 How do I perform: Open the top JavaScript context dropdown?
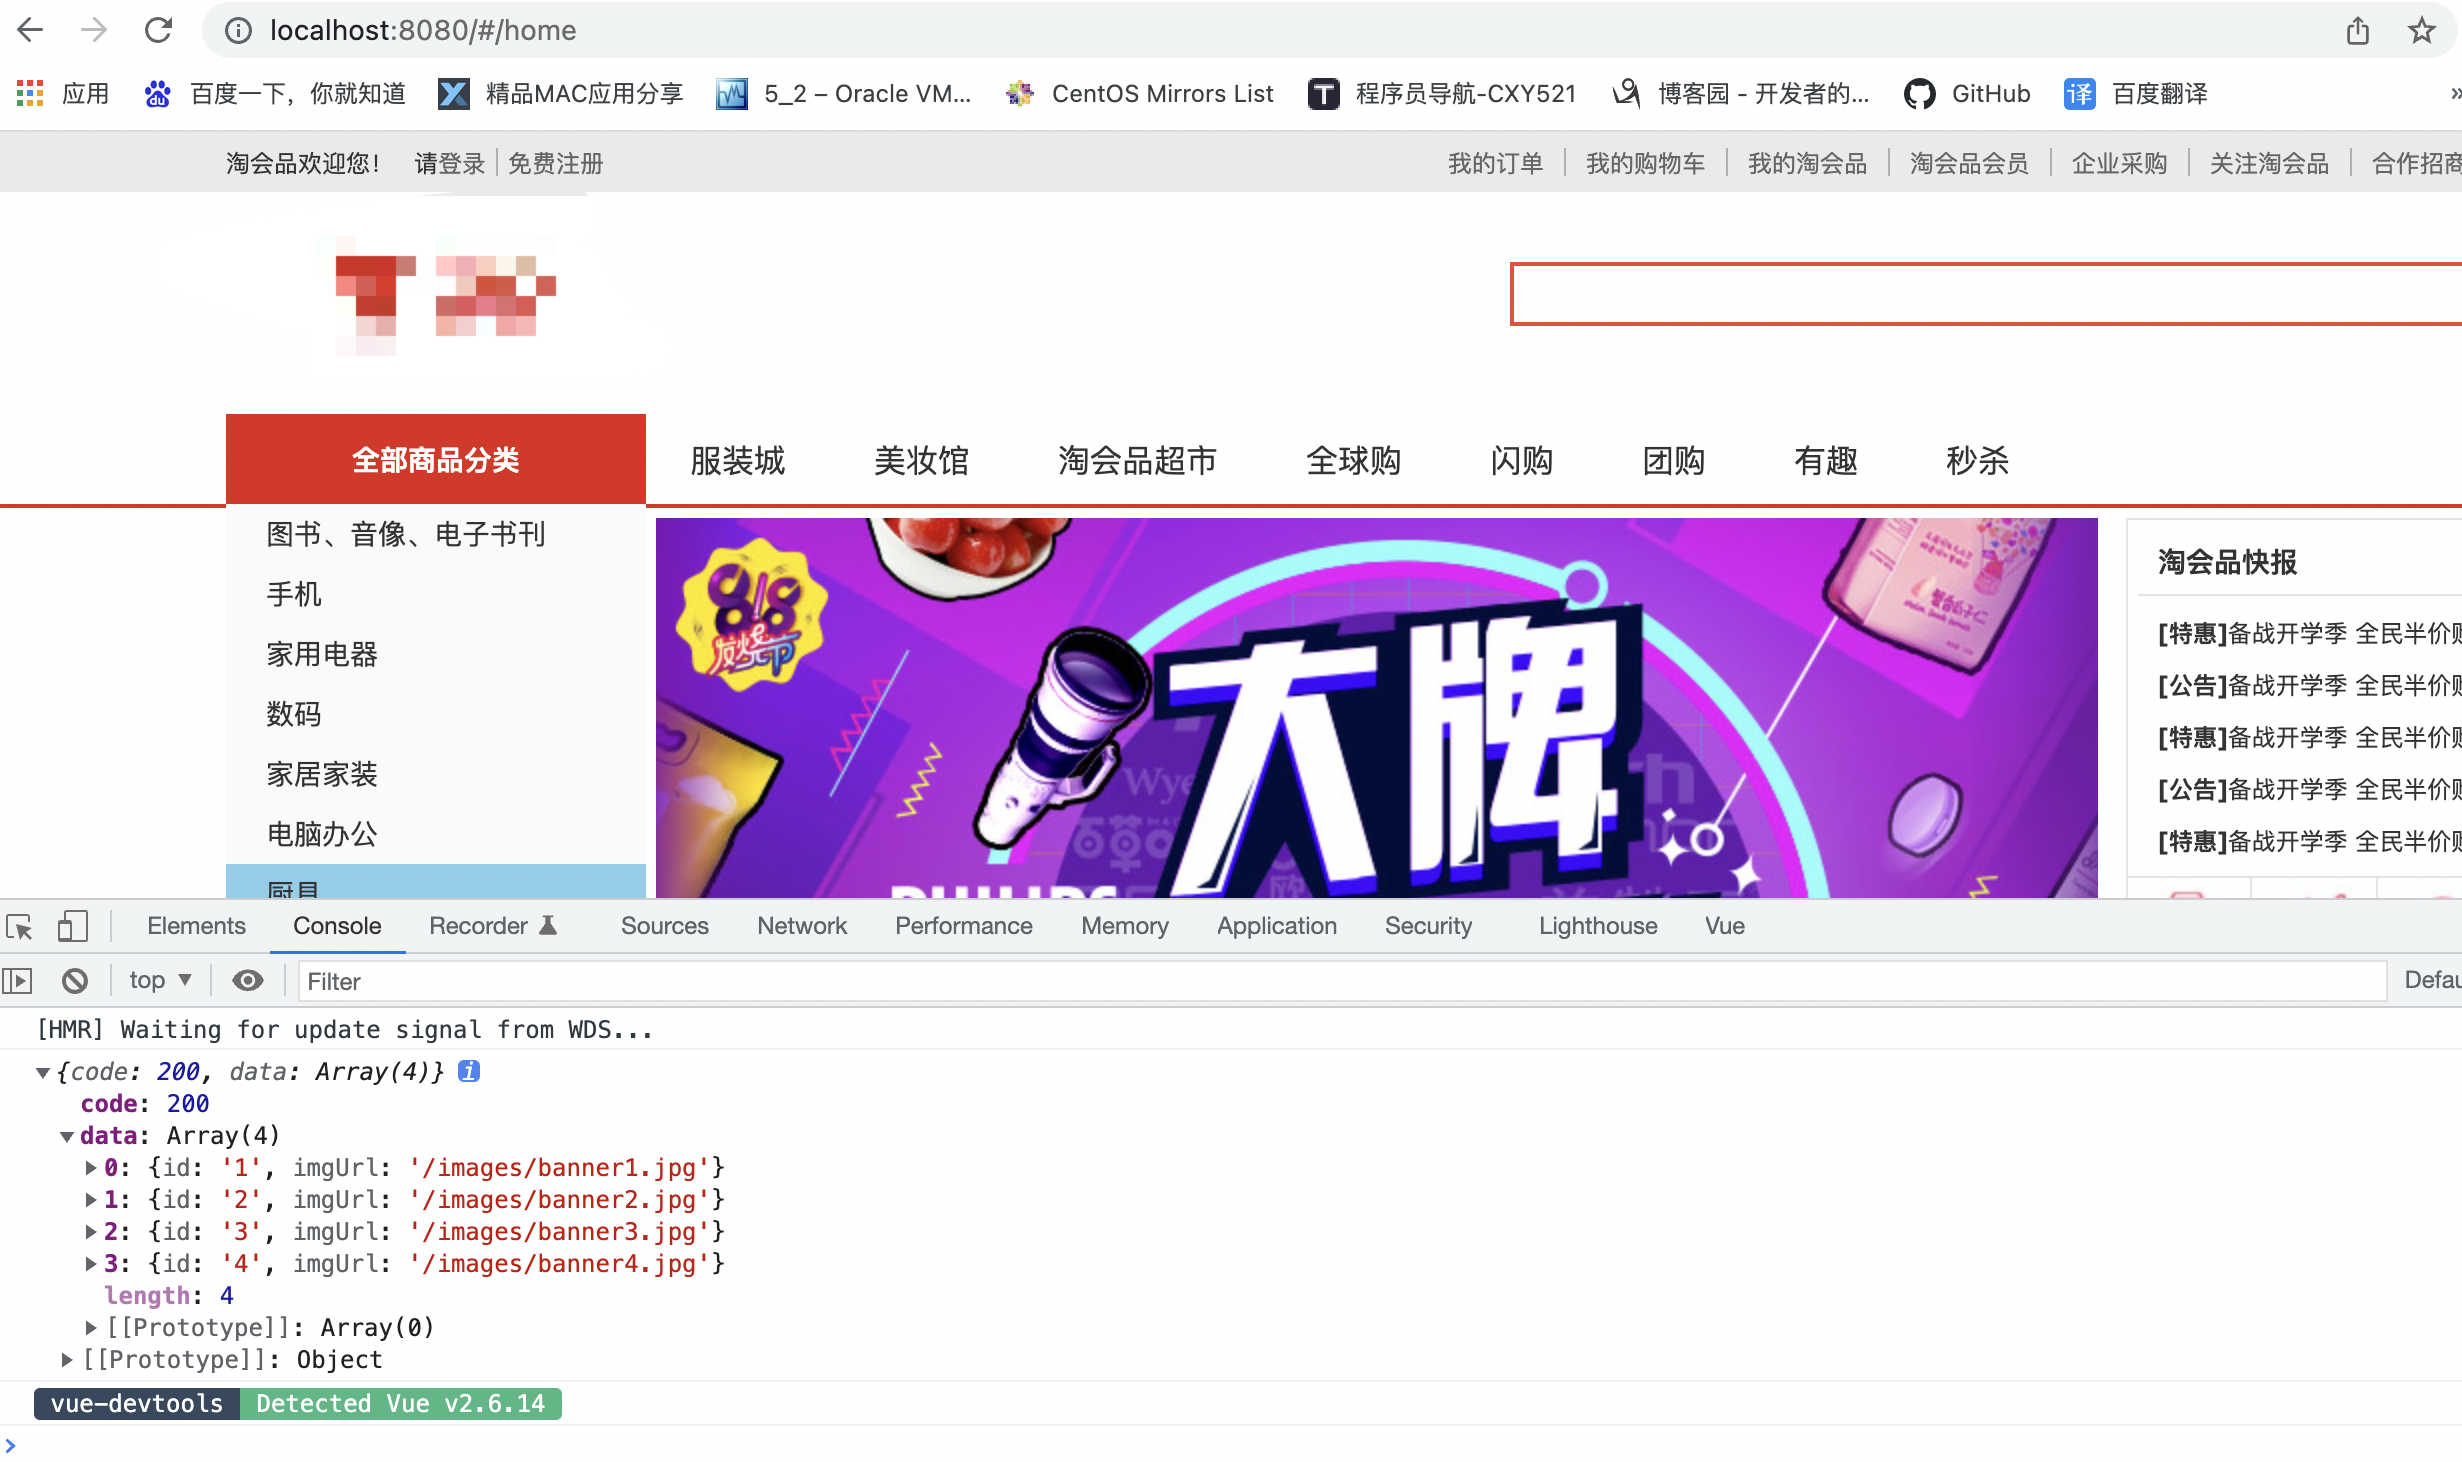(x=160, y=980)
